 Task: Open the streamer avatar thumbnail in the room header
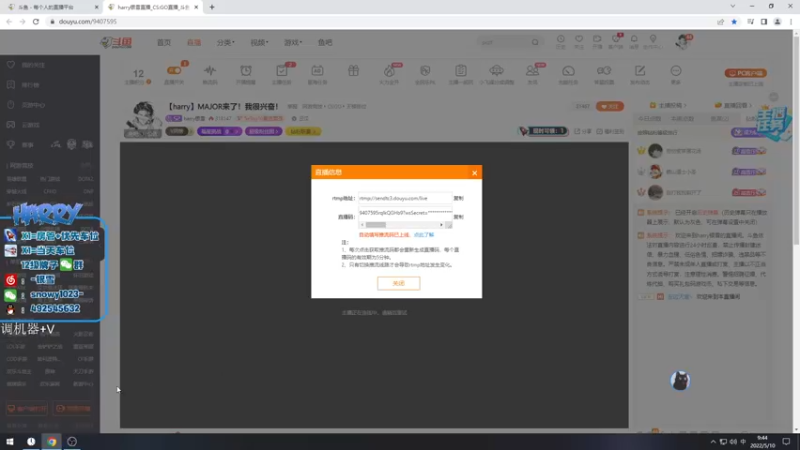point(143,119)
